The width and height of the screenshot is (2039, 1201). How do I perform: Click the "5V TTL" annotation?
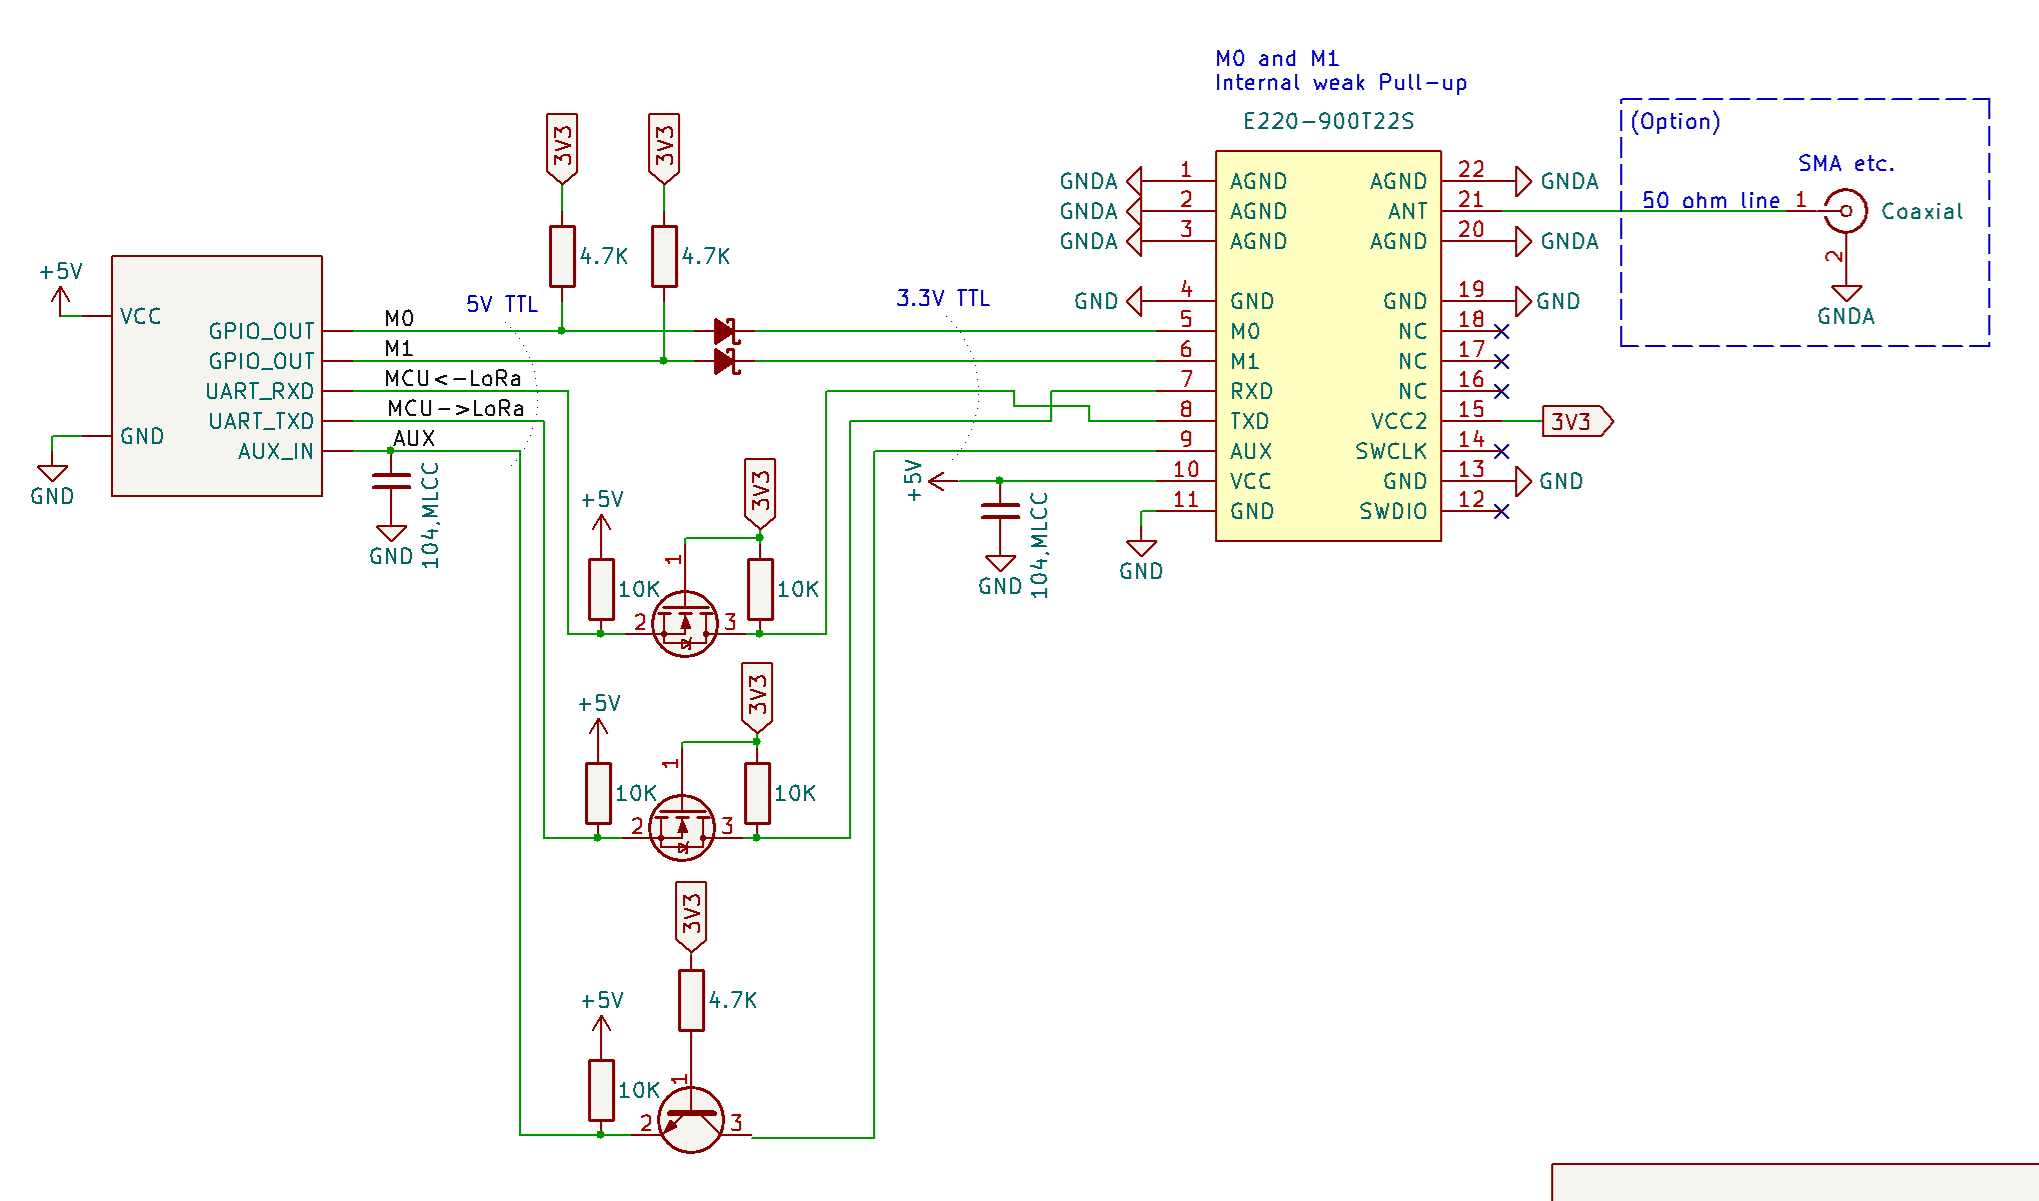click(x=502, y=304)
